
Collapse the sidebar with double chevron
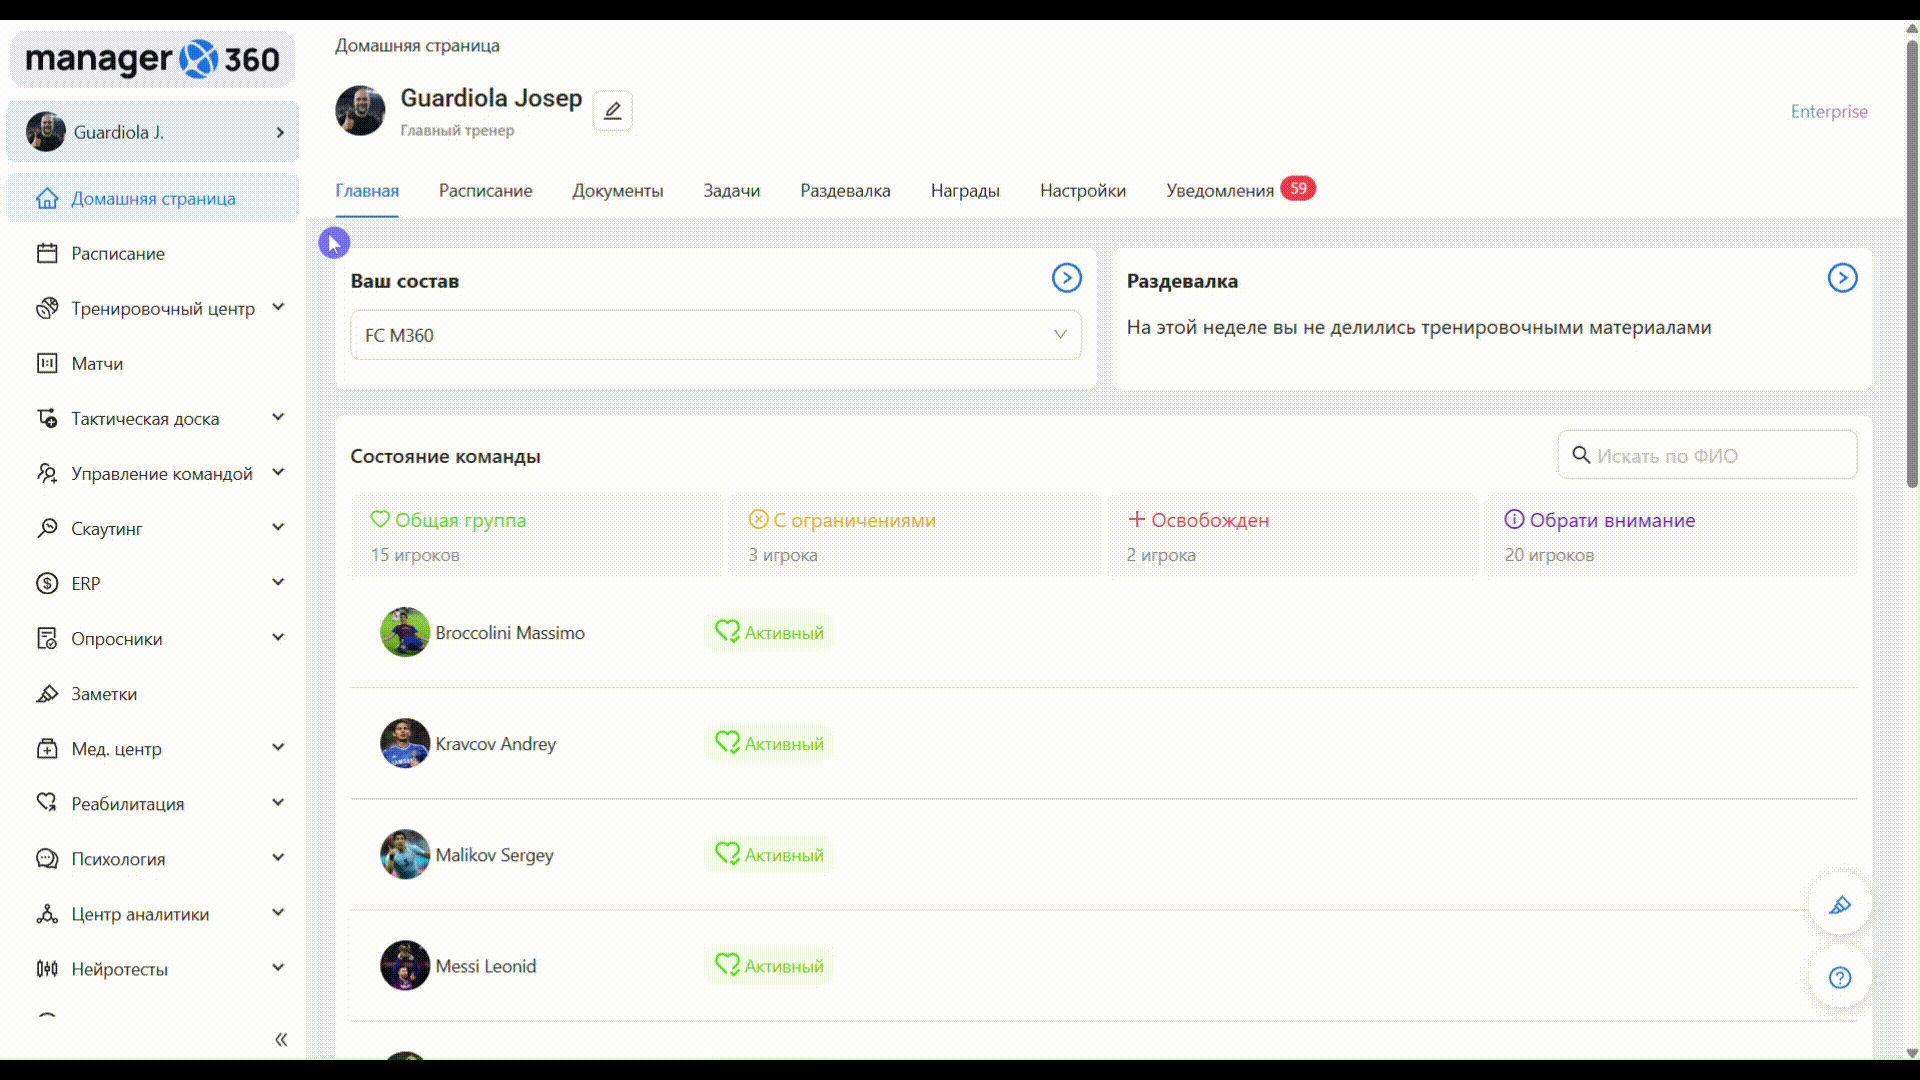point(281,1040)
